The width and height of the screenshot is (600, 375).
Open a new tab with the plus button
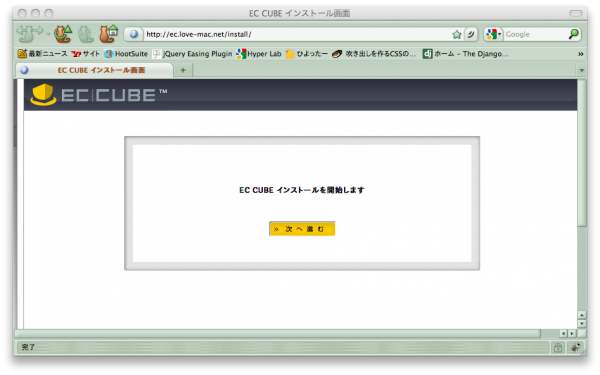tap(183, 70)
